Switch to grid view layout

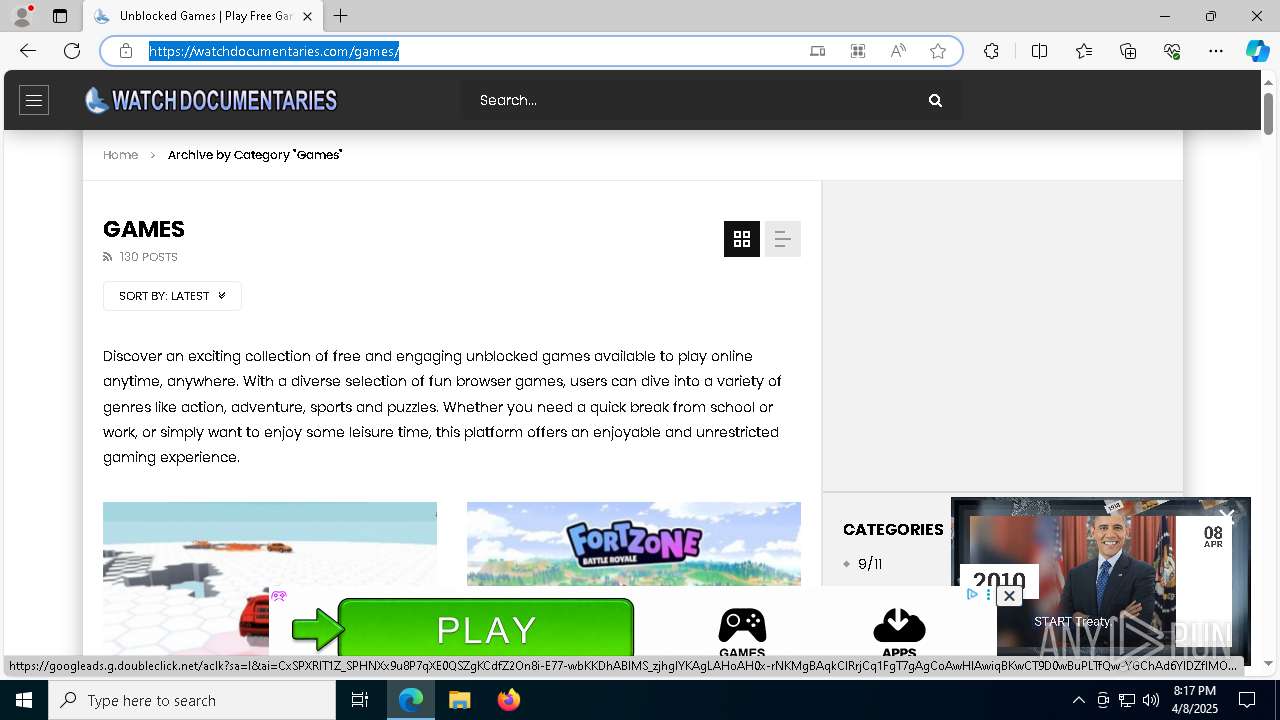(x=742, y=239)
